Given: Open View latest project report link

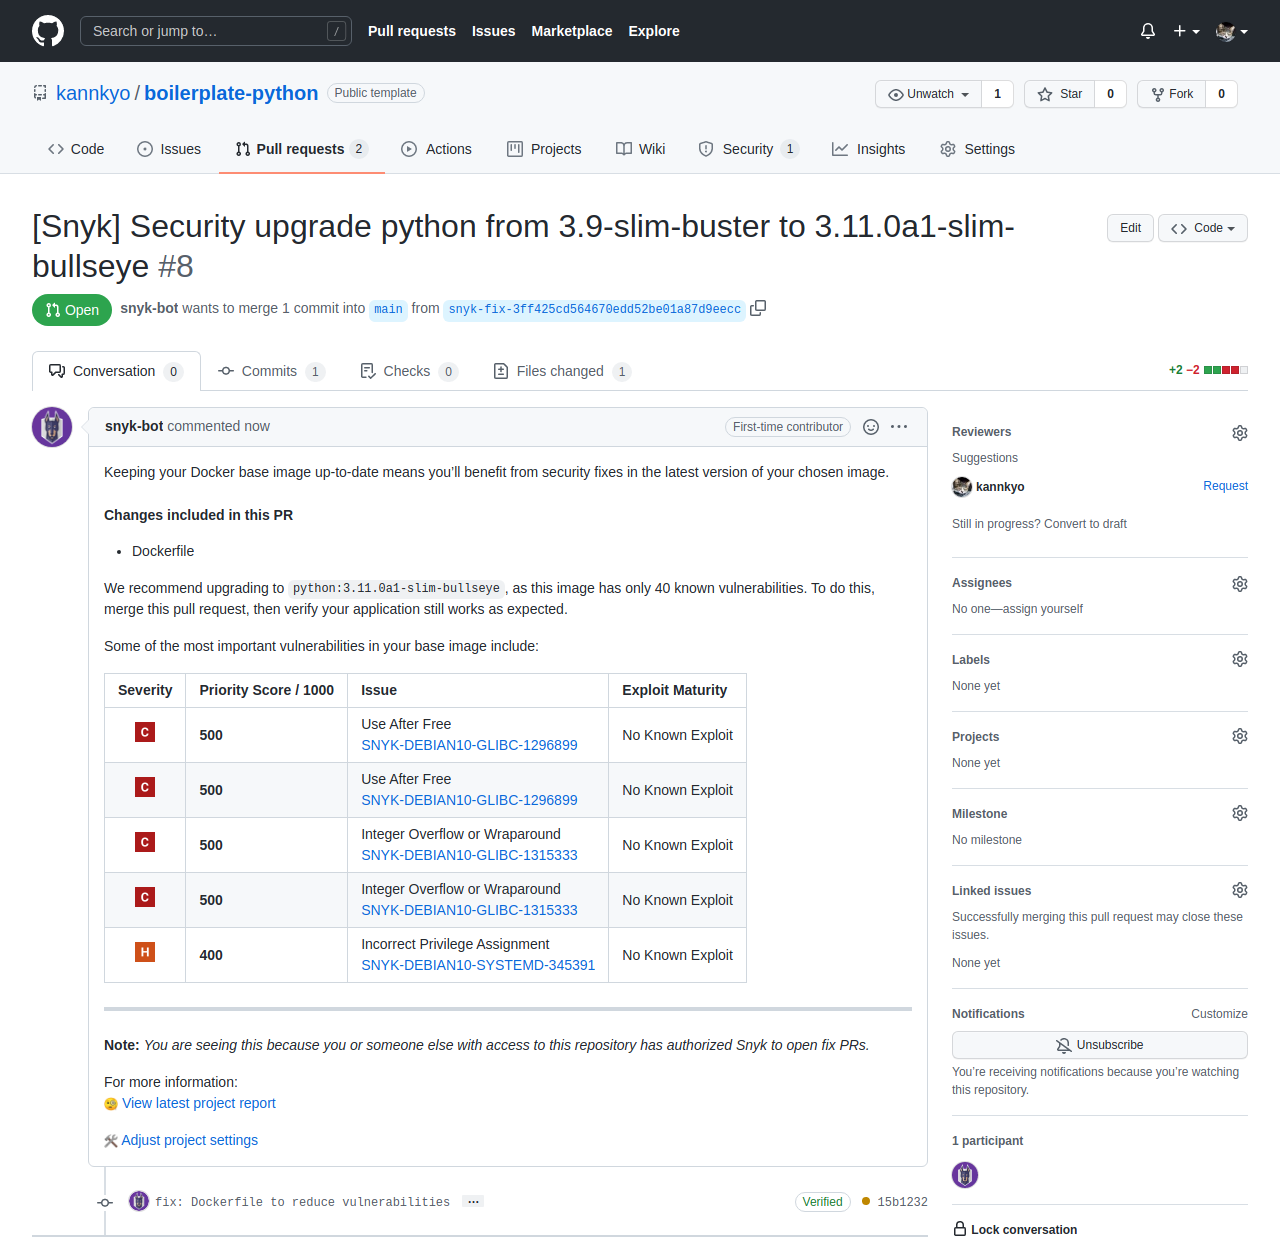Looking at the screenshot, I should [199, 1103].
